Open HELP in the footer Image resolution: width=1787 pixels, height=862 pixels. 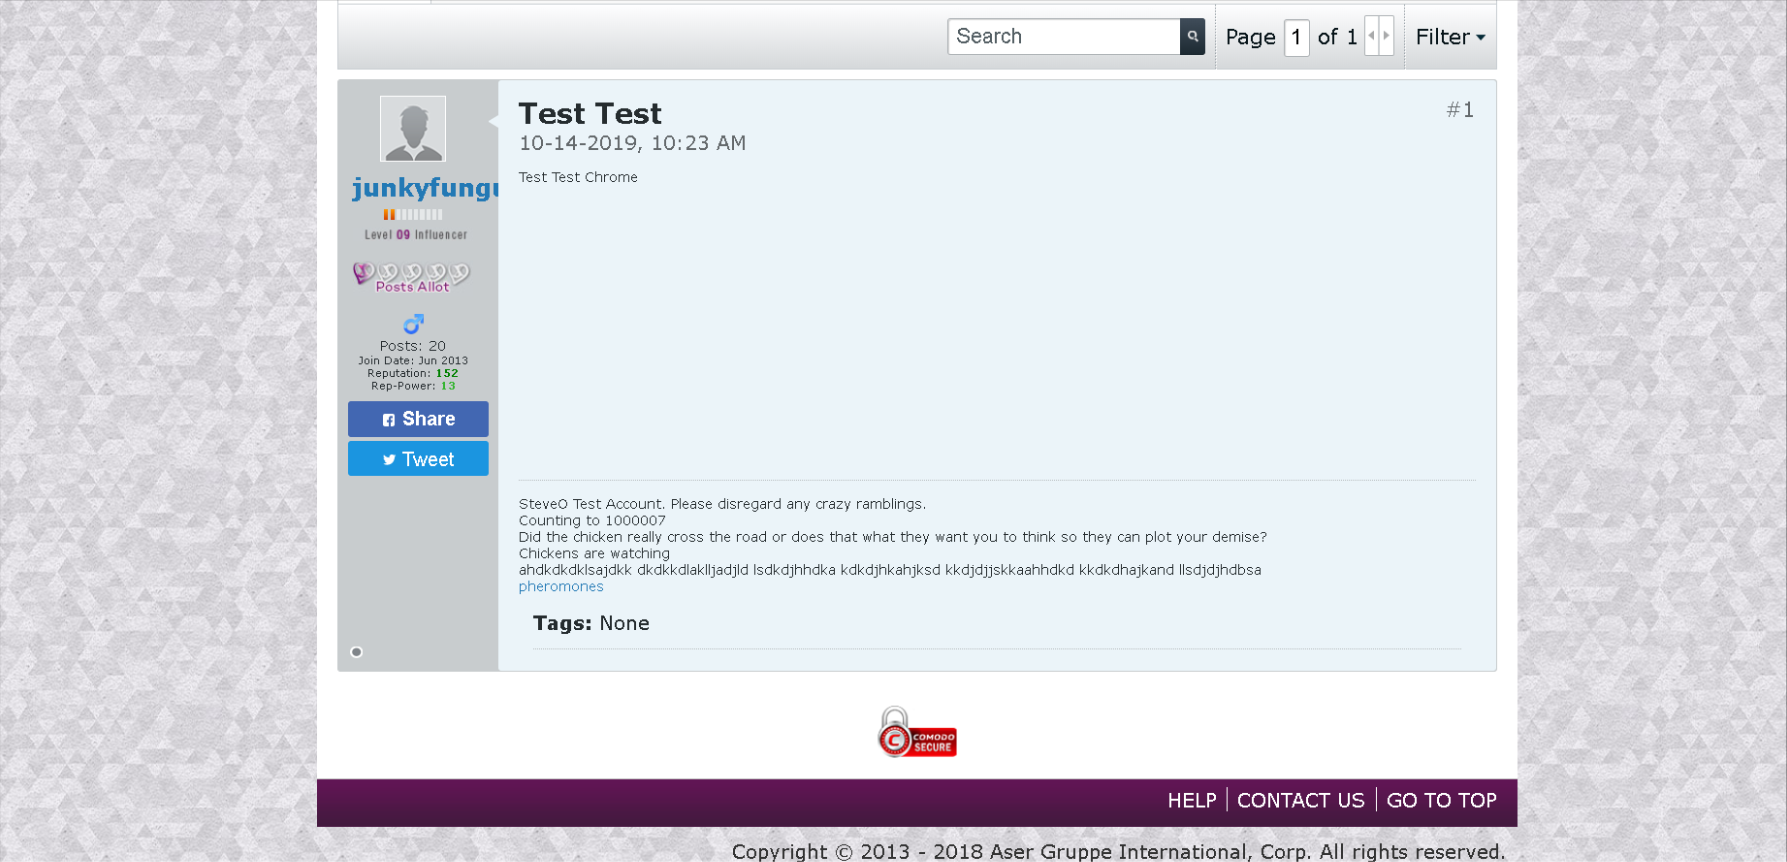1191,801
